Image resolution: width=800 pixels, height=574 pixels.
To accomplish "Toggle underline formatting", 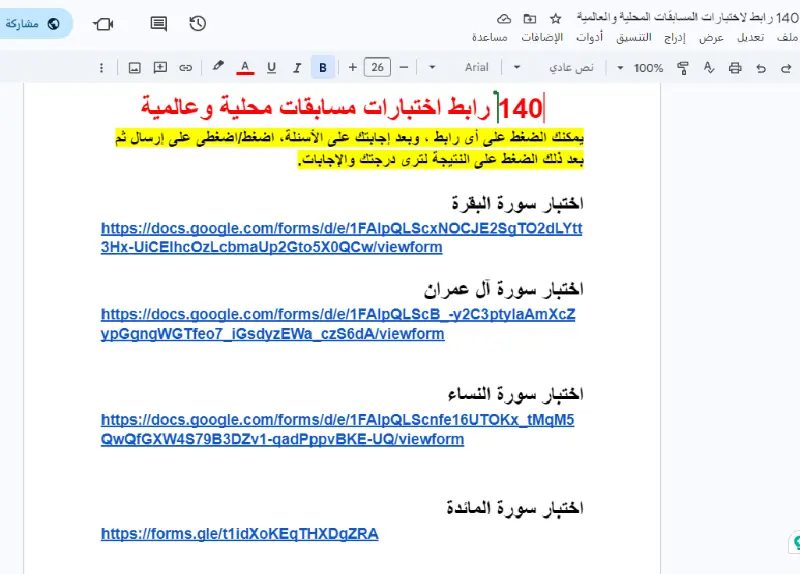I will click(271, 67).
